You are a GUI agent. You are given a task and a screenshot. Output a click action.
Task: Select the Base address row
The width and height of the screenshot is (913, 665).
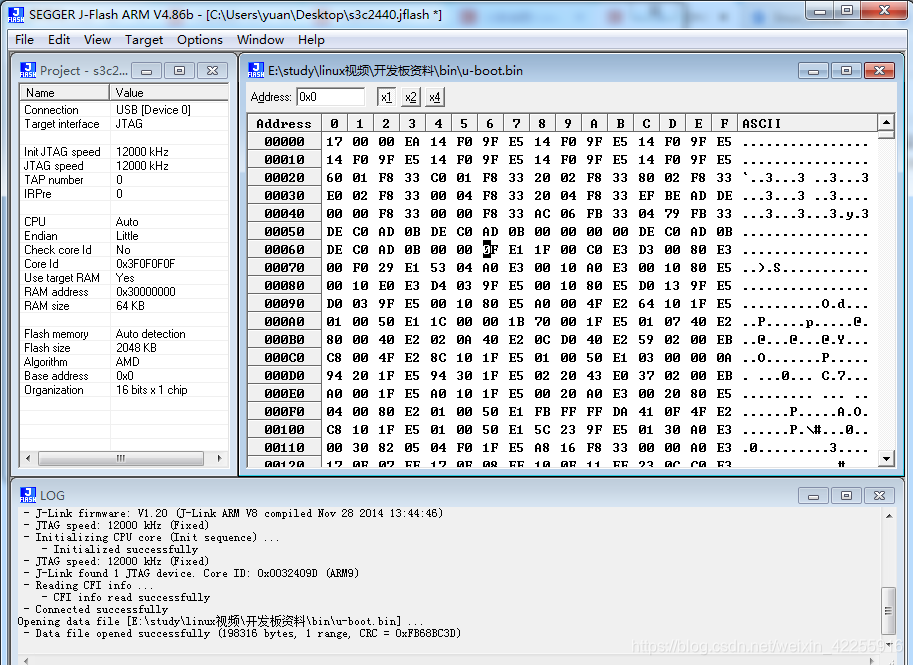point(124,376)
